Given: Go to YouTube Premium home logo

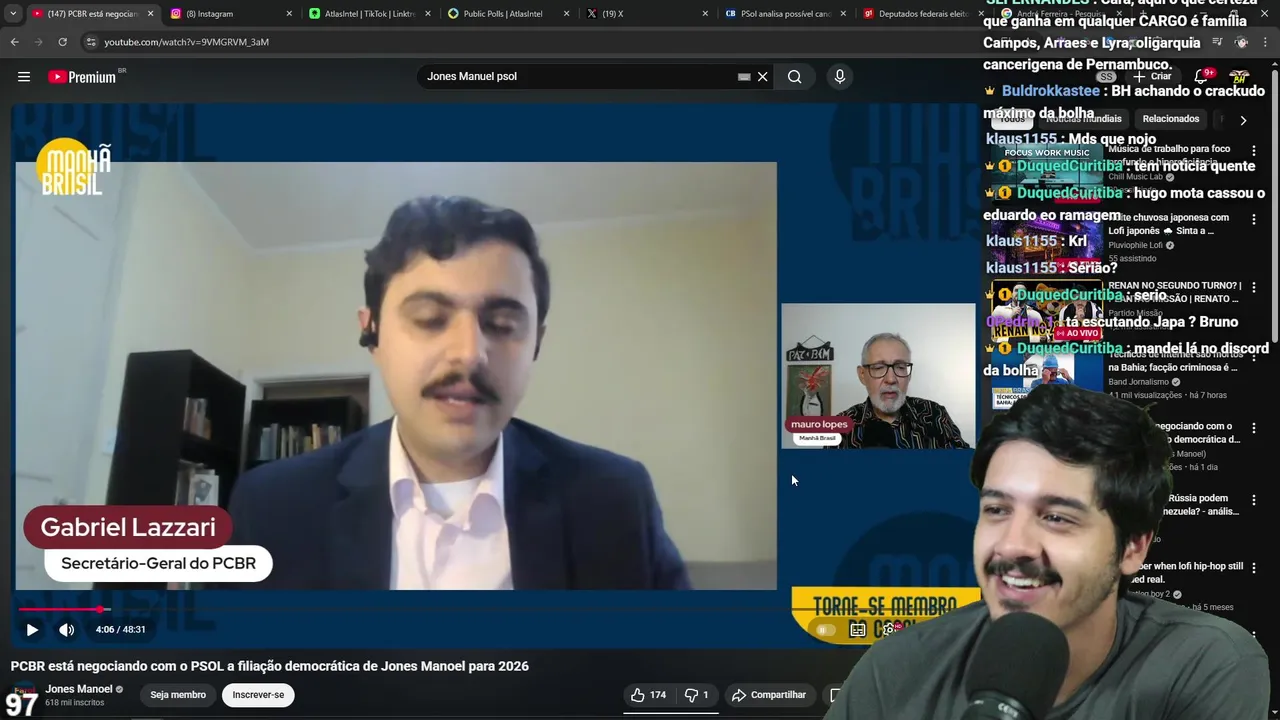Looking at the screenshot, I should coord(84,77).
